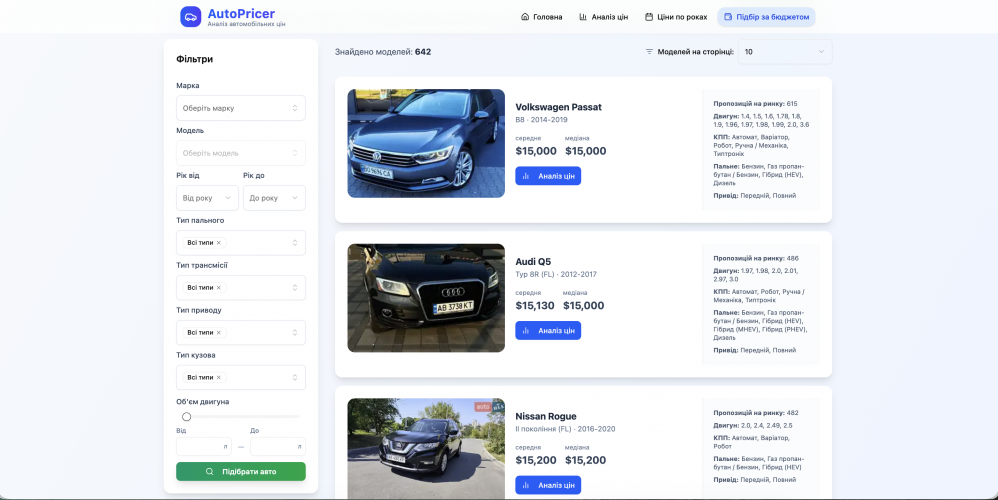This screenshot has width=998, height=500.
Task: Open the Тип трансмісії multiselect
Action: click(241, 288)
